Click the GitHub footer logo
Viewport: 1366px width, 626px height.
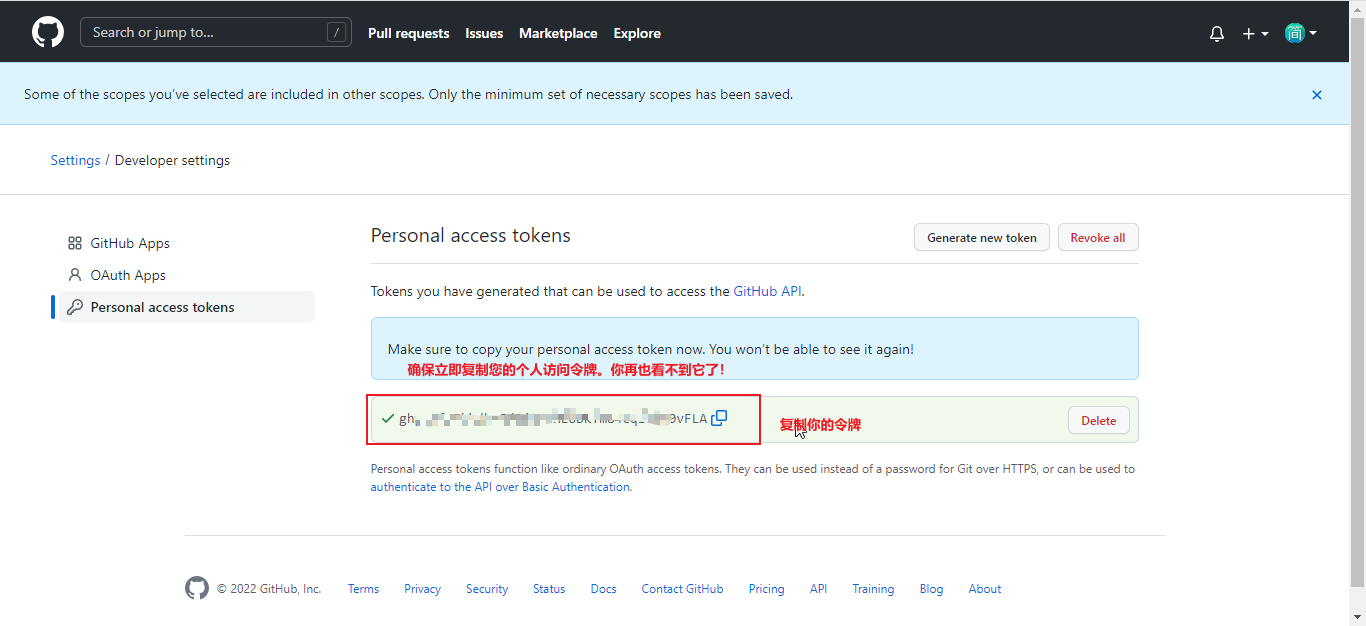point(197,588)
